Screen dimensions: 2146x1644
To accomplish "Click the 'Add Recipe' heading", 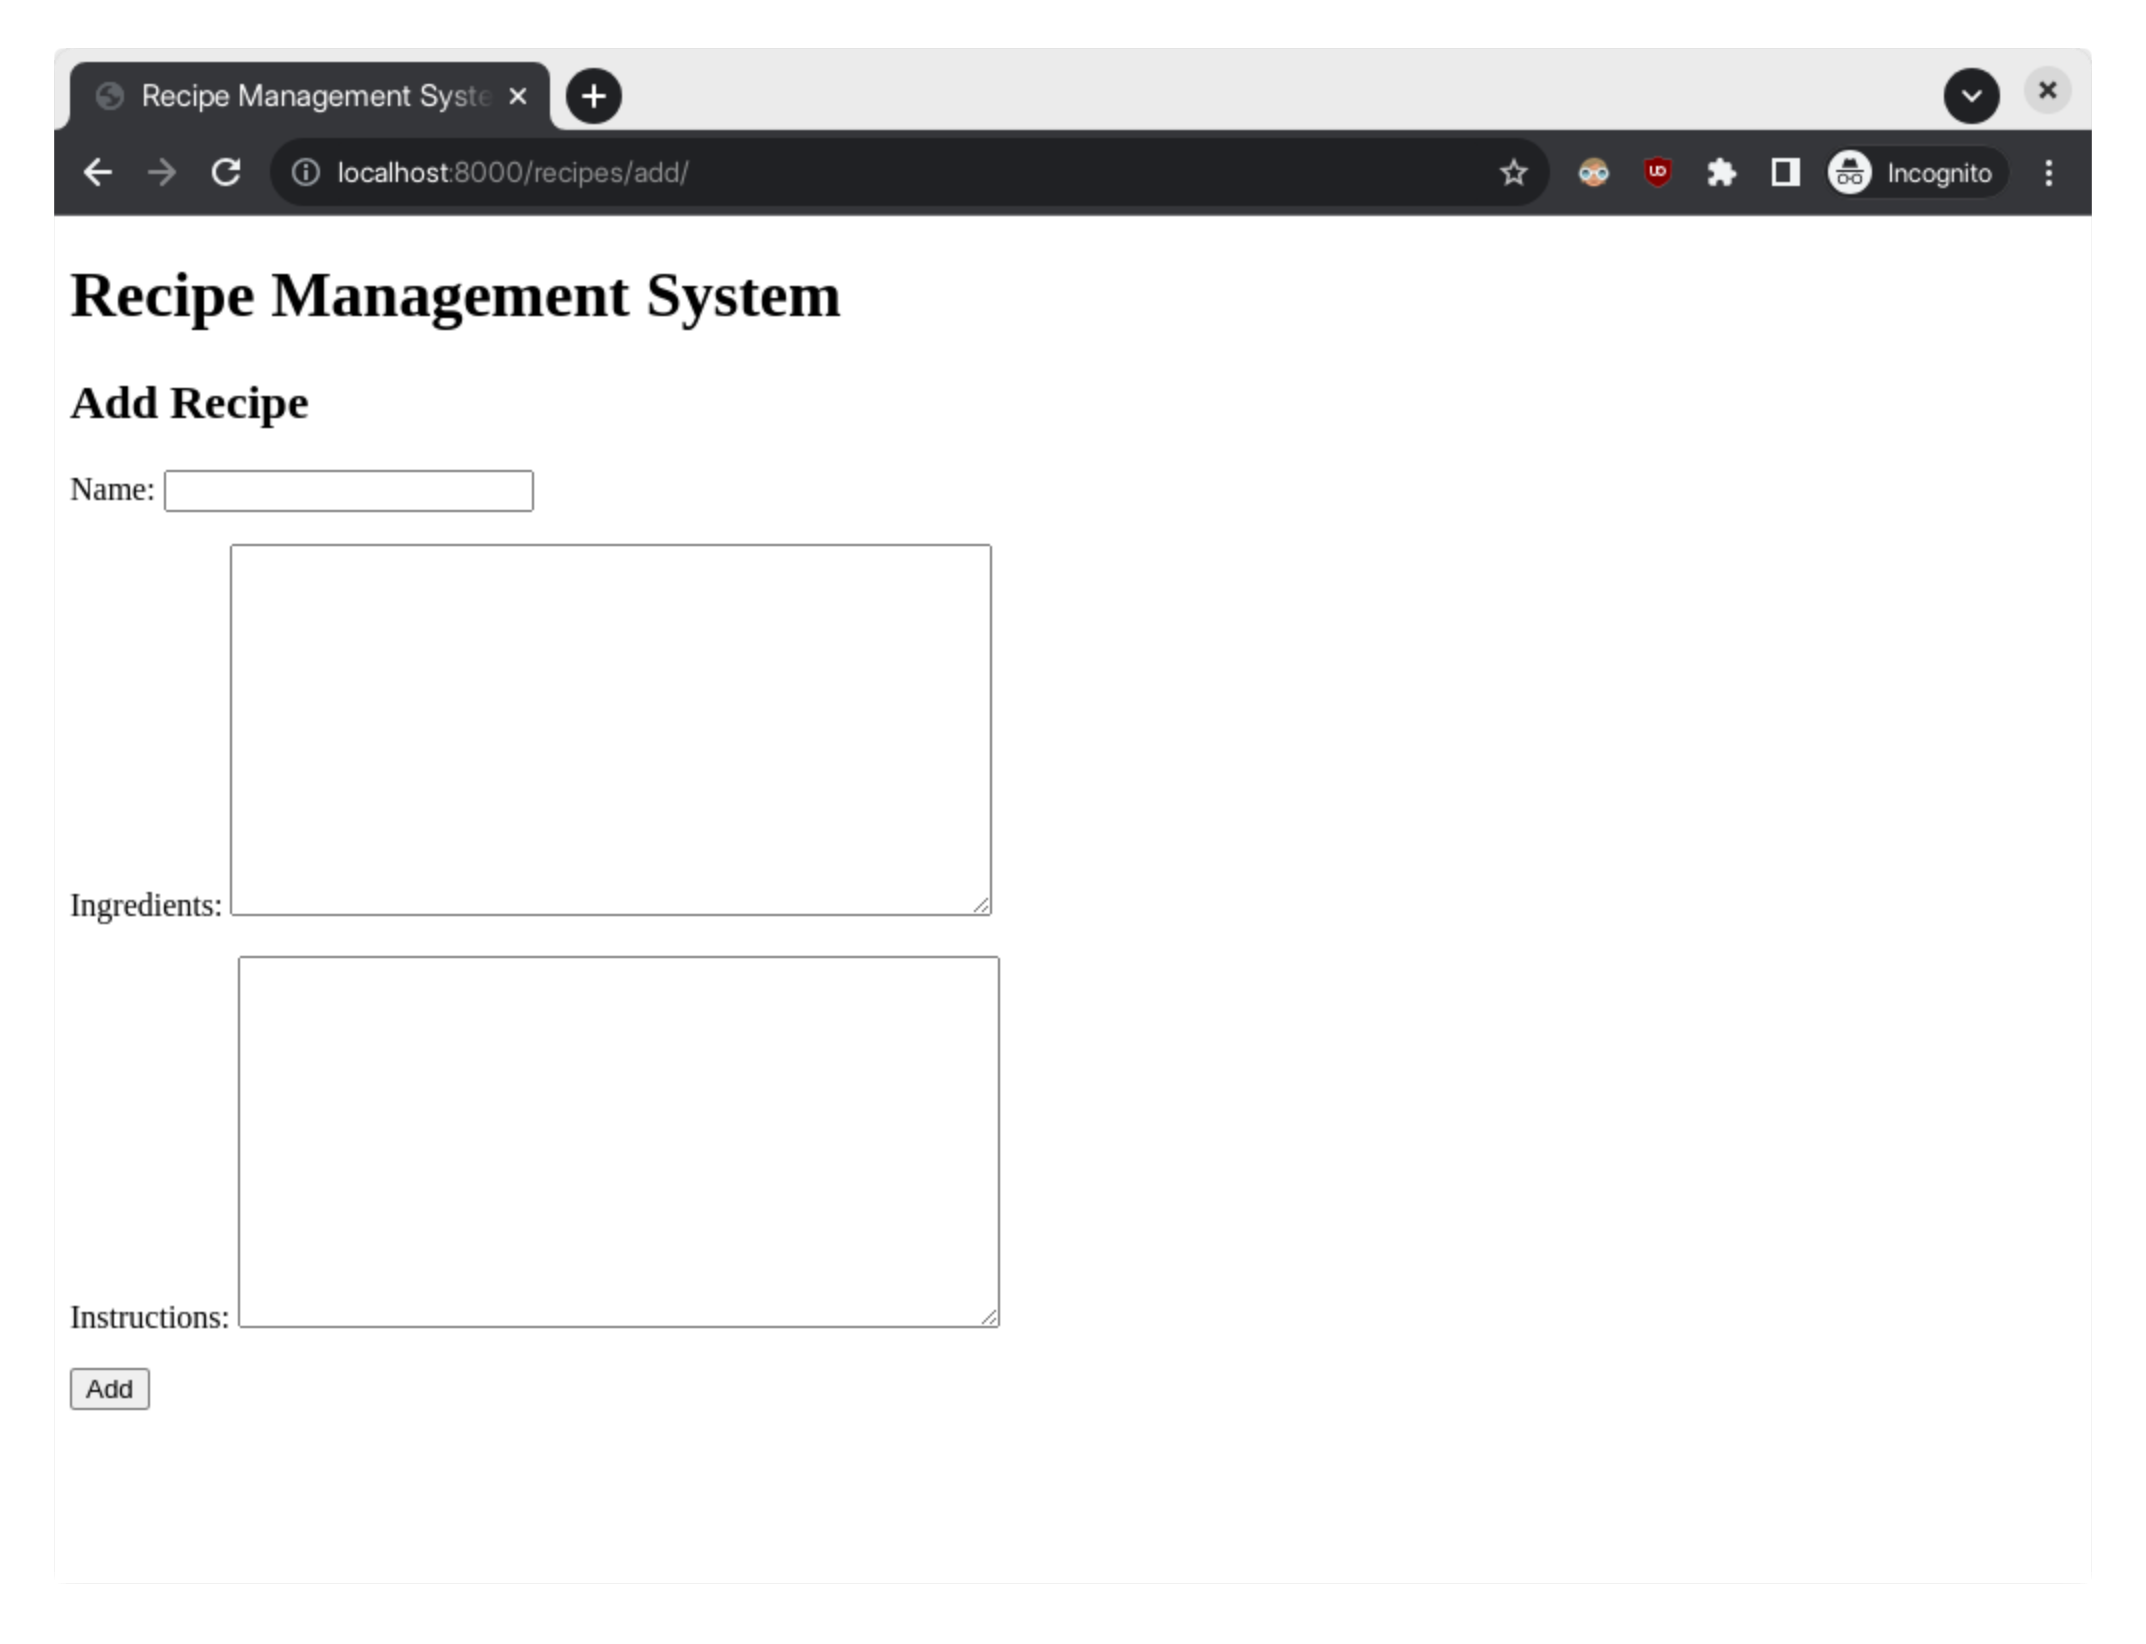I will tap(189, 403).
